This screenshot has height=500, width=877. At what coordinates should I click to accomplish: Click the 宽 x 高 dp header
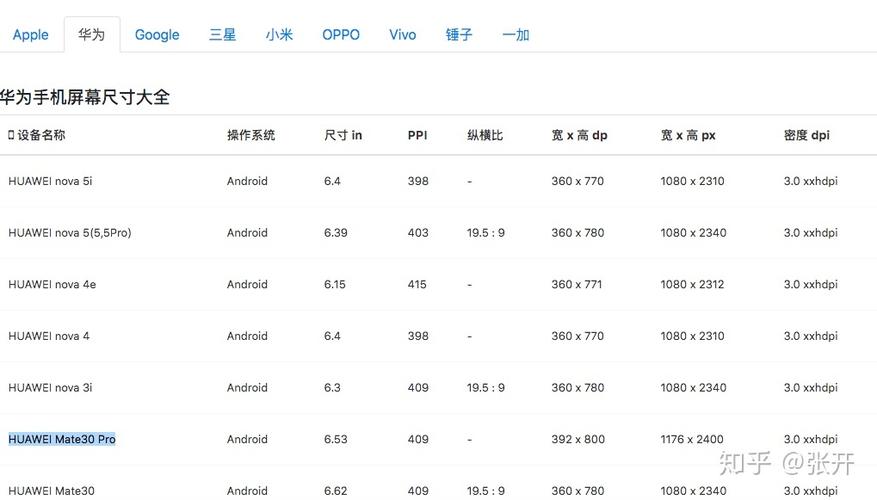[579, 135]
